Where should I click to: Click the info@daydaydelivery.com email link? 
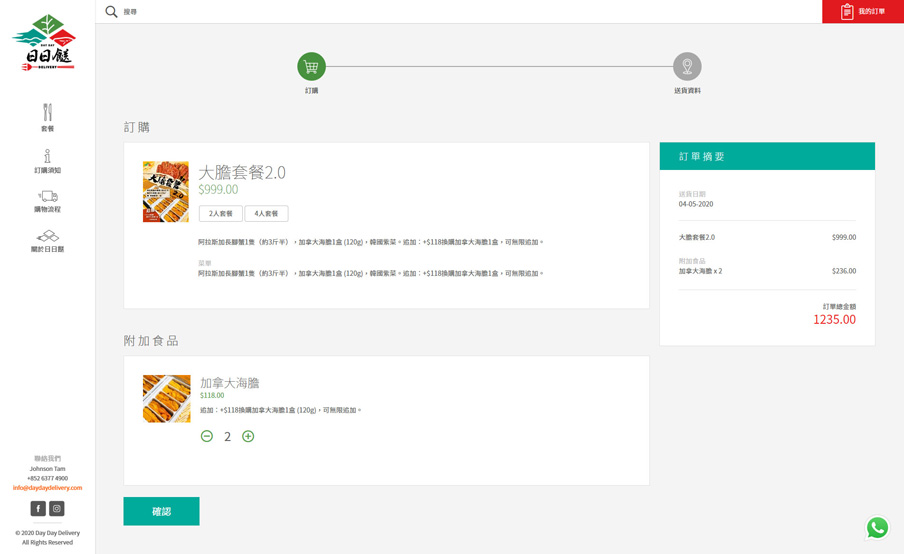click(x=47, y=488)
